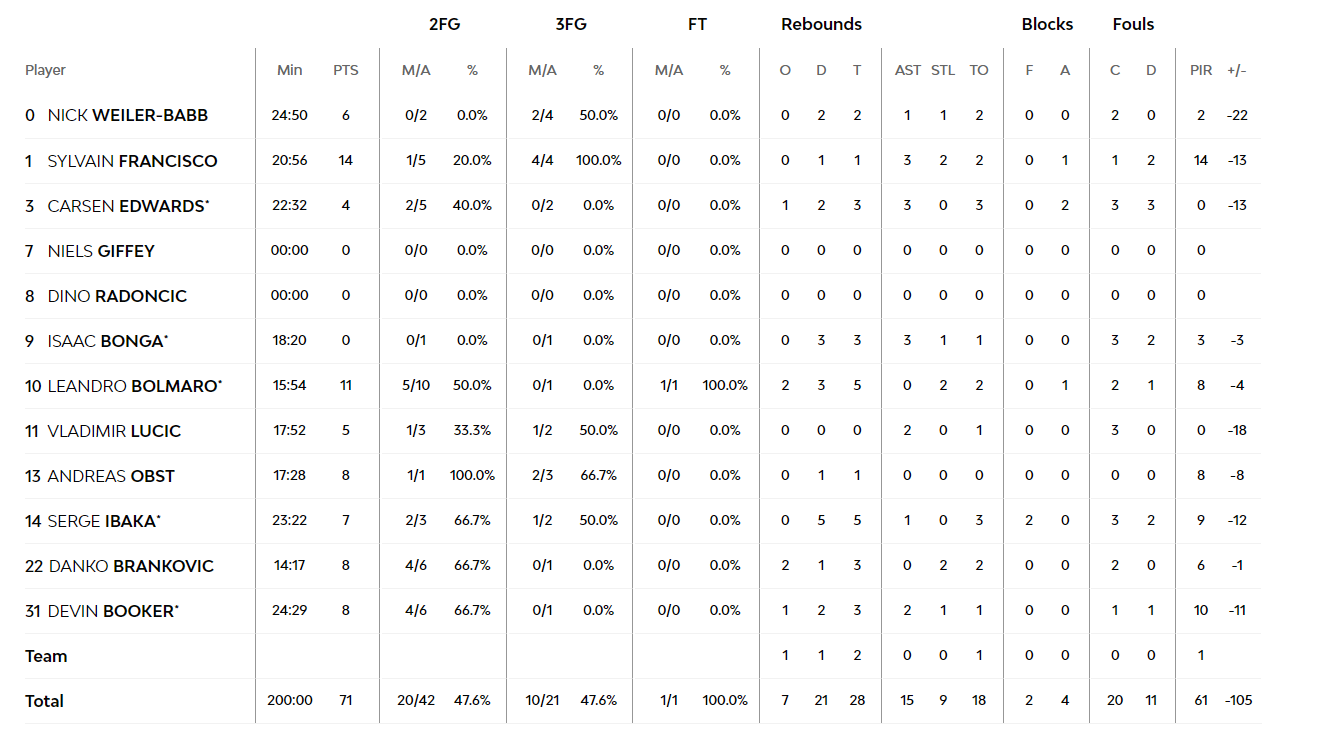Click the PIR column header
This screenshot has height=753, width=1327.
pyautogui.click(x=1201, y=70)
